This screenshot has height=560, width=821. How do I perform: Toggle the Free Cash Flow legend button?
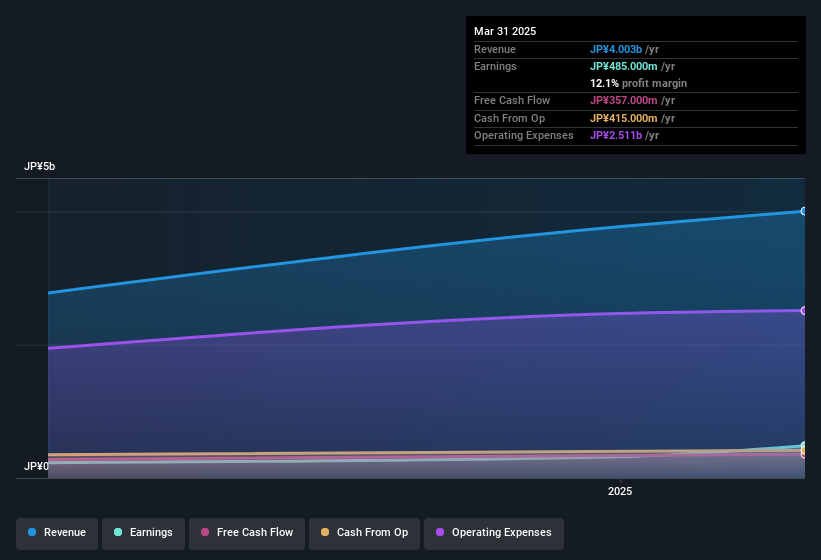click(x=247, y=533)
